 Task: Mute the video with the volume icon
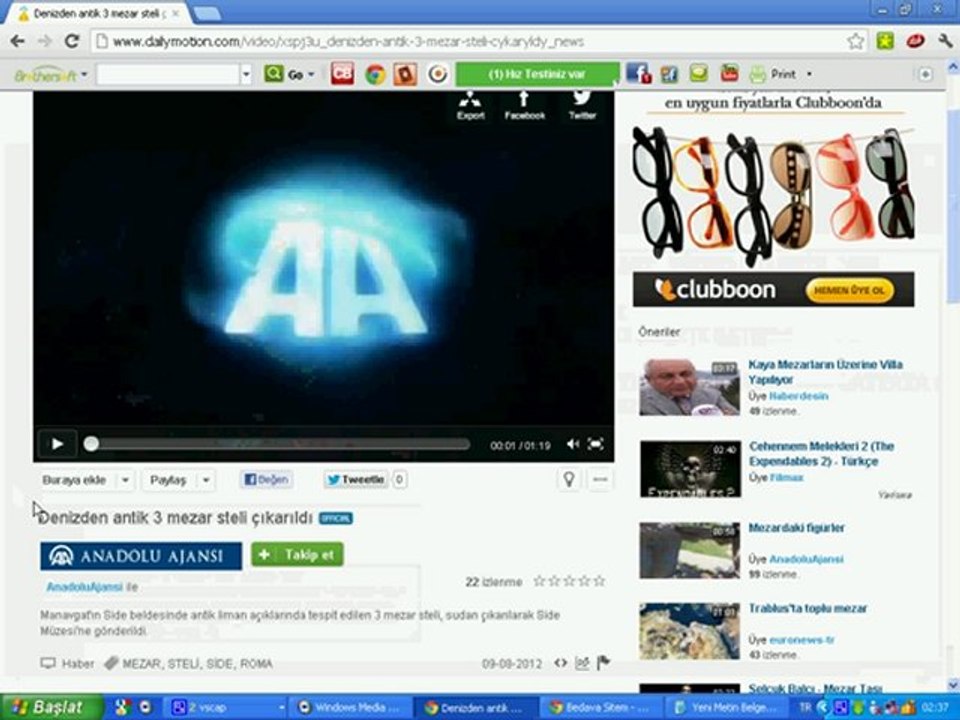pyautogui.click(x=572, y=444)
